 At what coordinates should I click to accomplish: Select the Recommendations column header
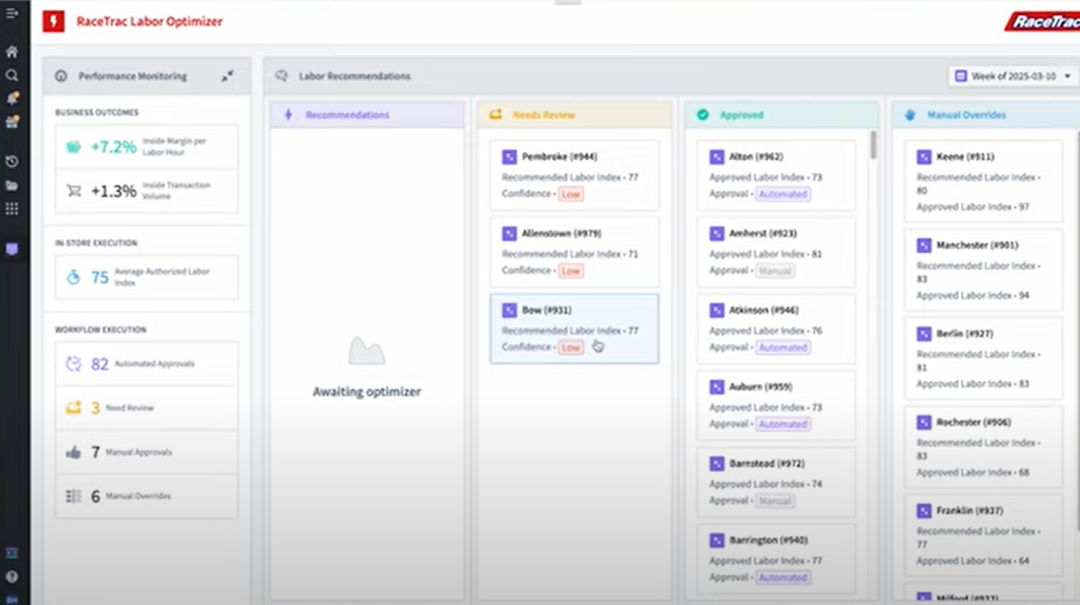coord(366,114)
